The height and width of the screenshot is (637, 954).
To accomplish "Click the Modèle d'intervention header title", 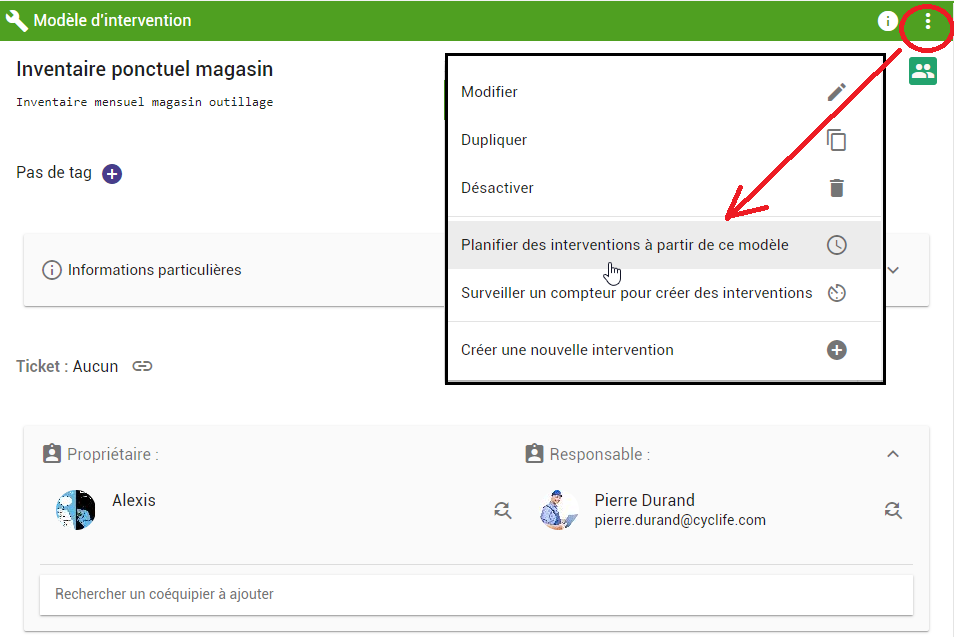I will pos(112,20).
